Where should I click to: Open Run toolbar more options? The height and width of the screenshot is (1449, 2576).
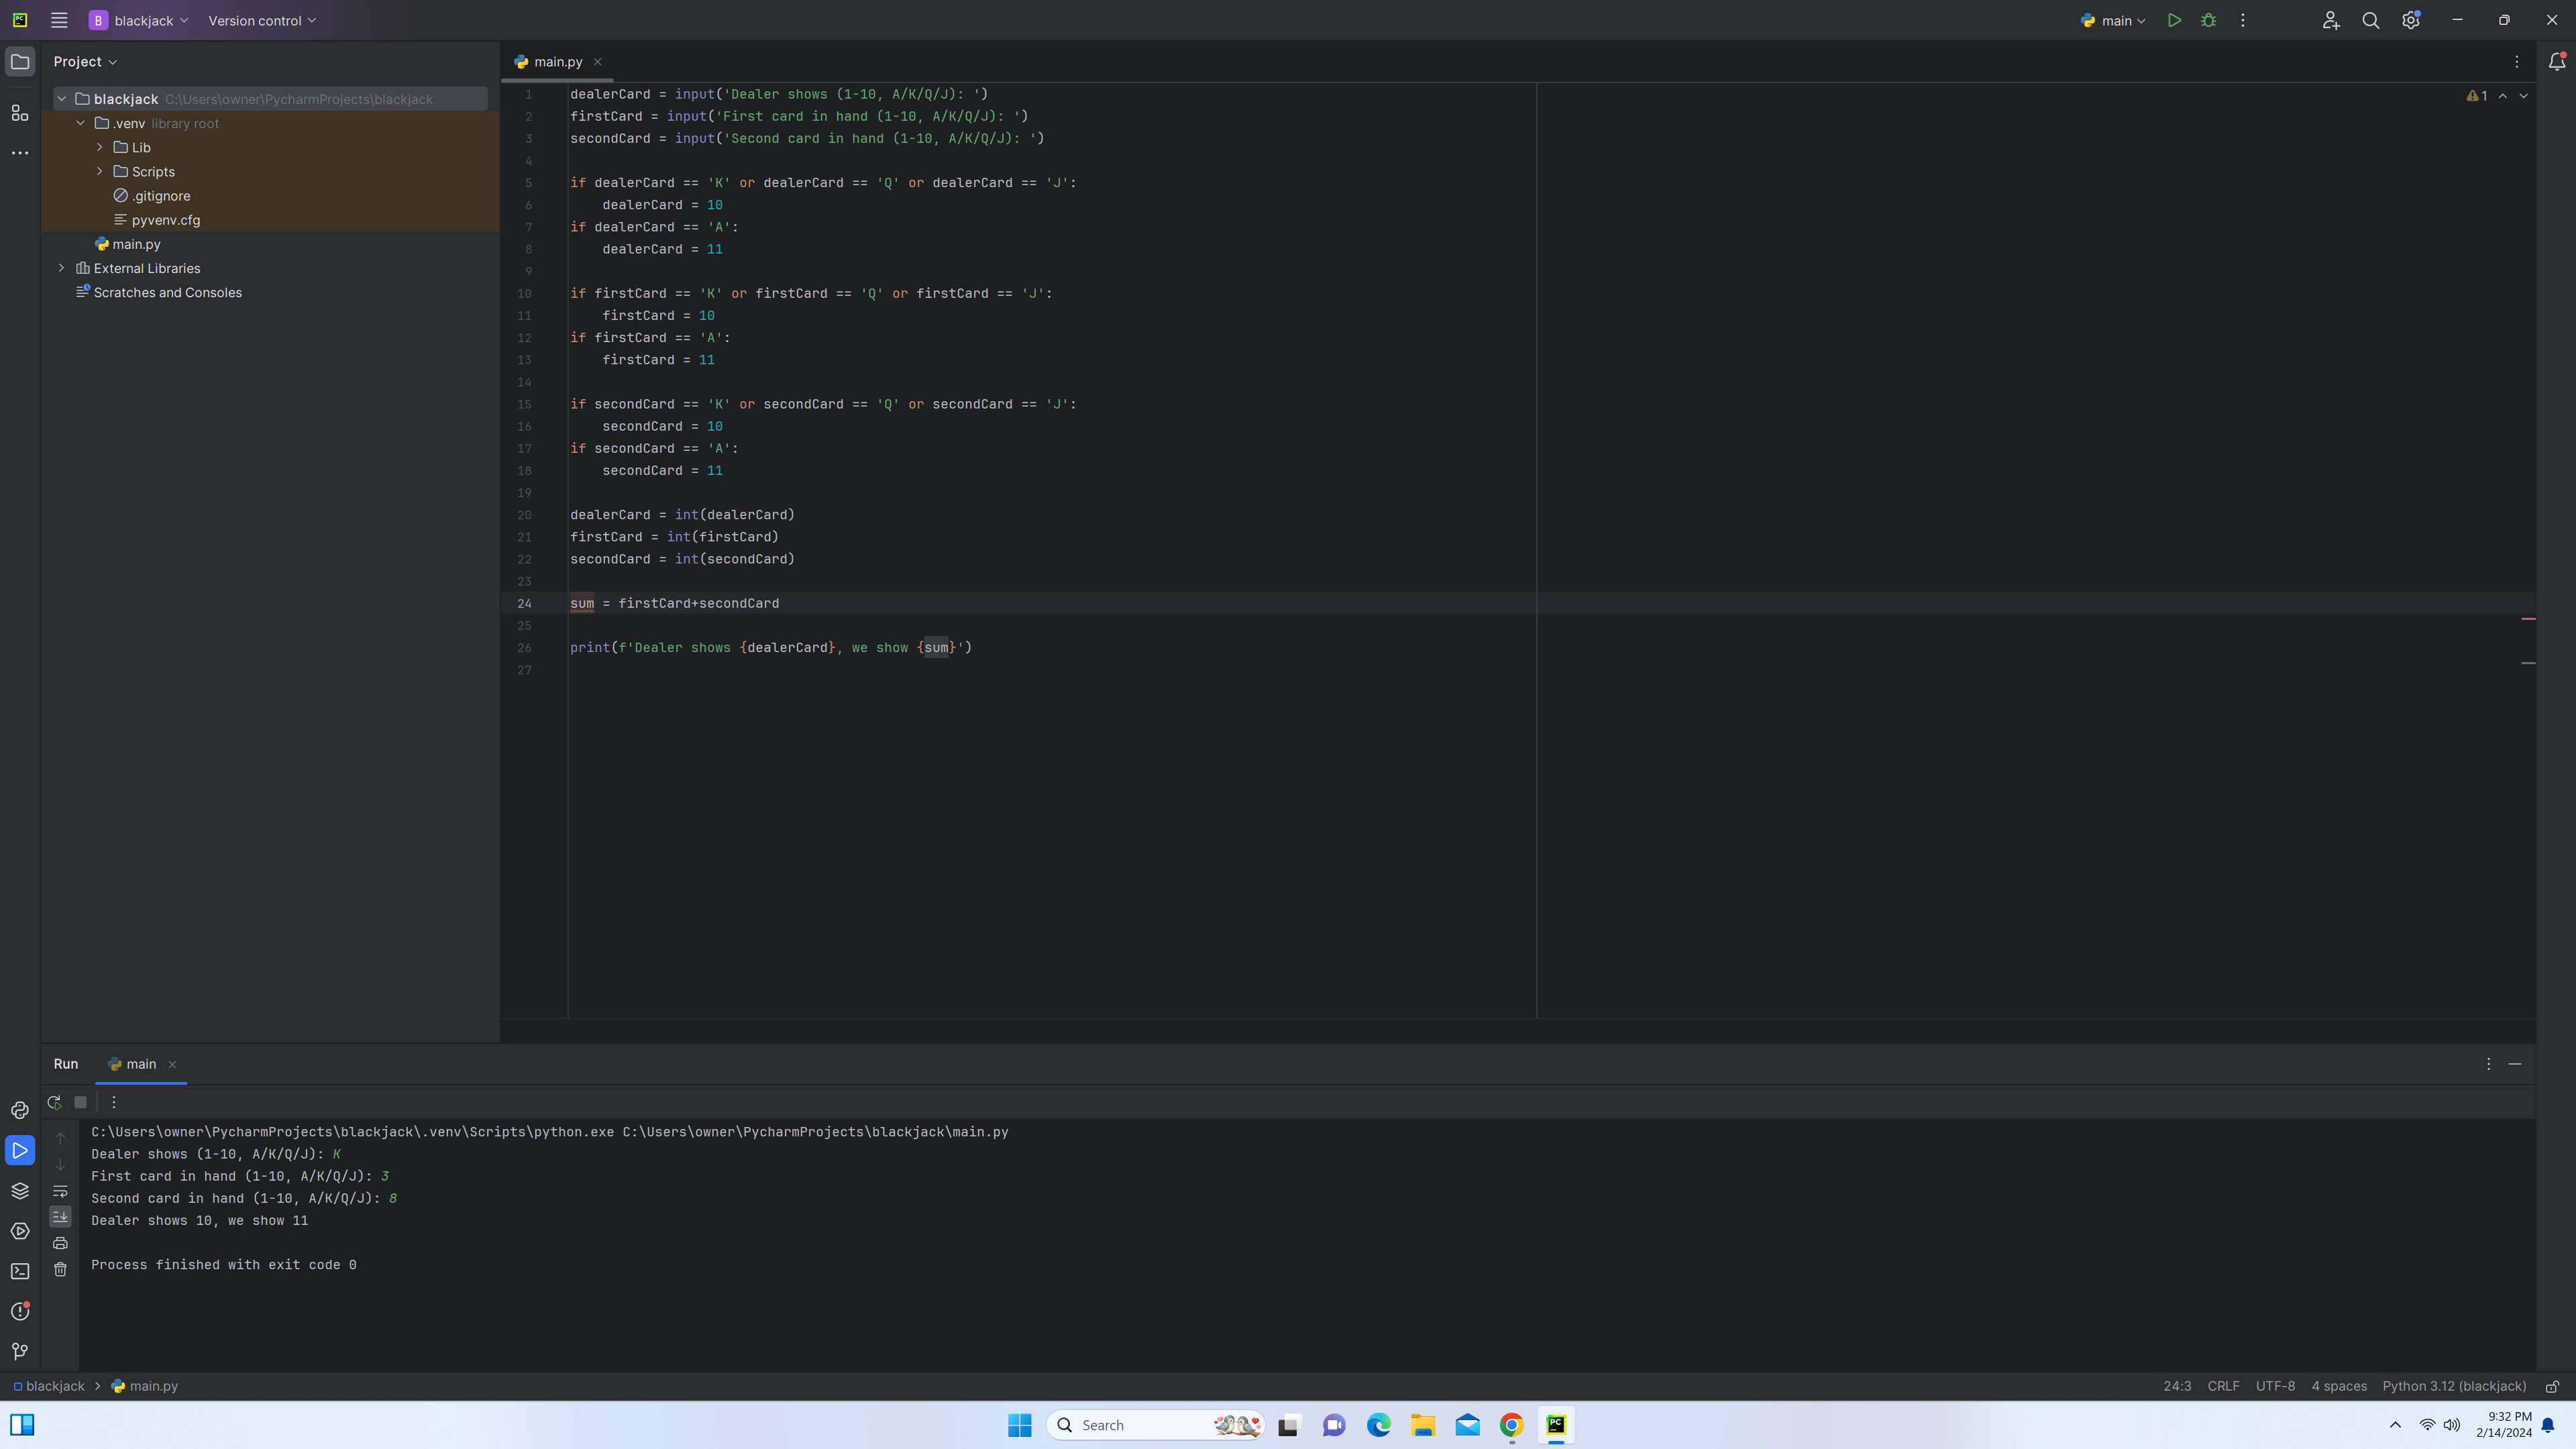tap(114, 1102)
